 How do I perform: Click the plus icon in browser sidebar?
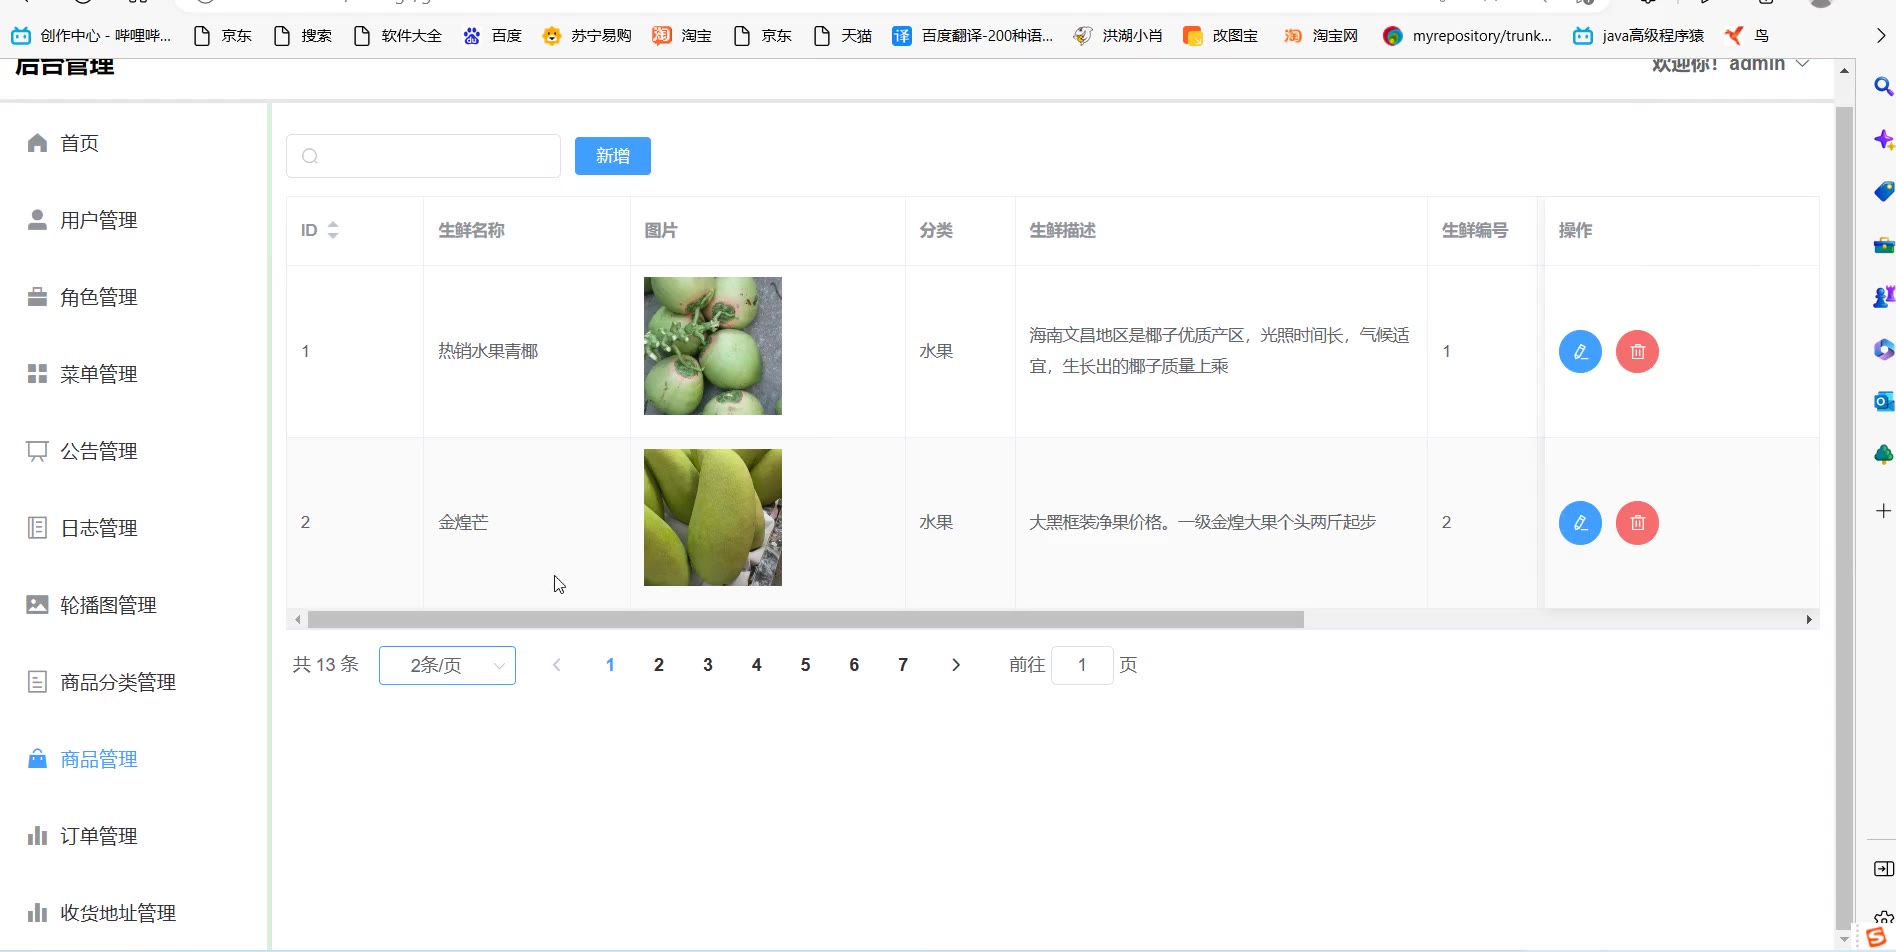1883,511
